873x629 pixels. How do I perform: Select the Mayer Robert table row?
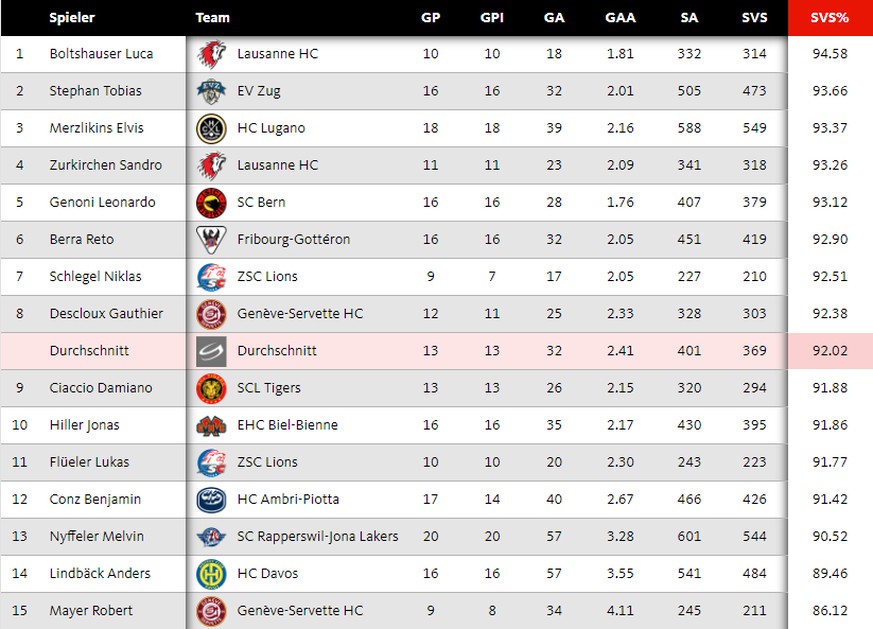click(436, 611)
